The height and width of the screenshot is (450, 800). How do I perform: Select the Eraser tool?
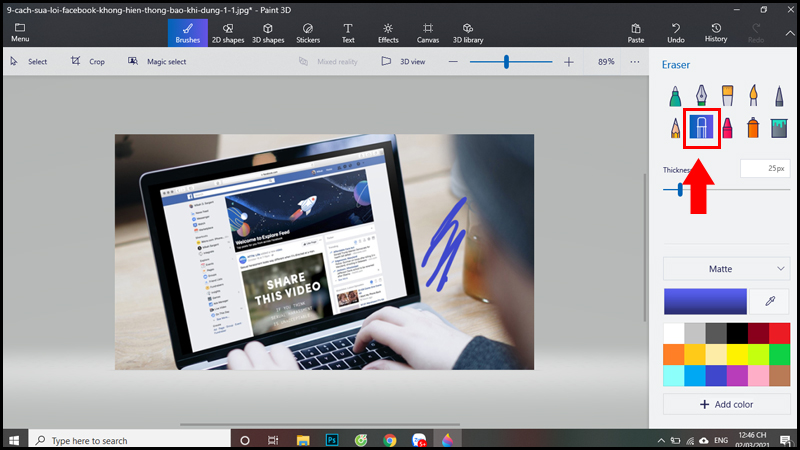702,127
